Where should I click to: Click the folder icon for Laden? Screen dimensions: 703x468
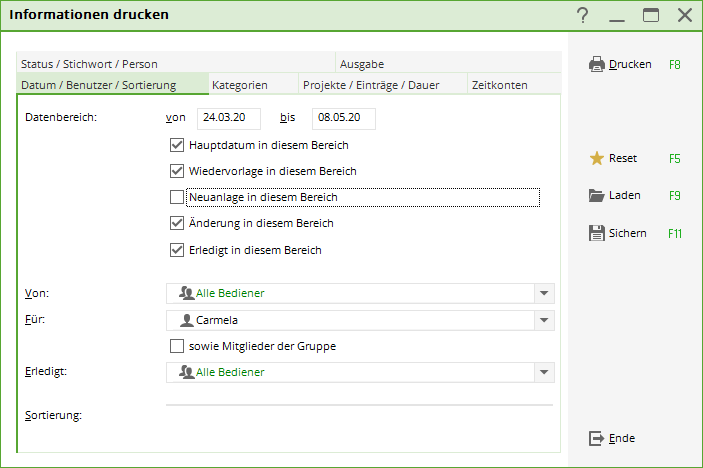coord(596,195)
